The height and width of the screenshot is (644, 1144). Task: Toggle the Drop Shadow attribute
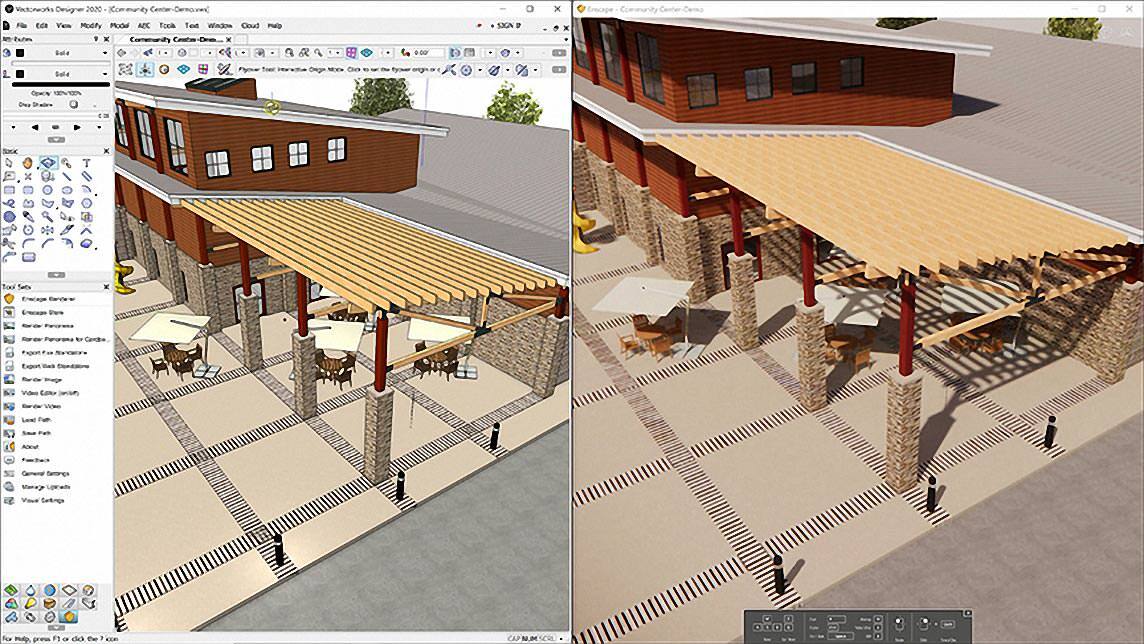[73, 105]
